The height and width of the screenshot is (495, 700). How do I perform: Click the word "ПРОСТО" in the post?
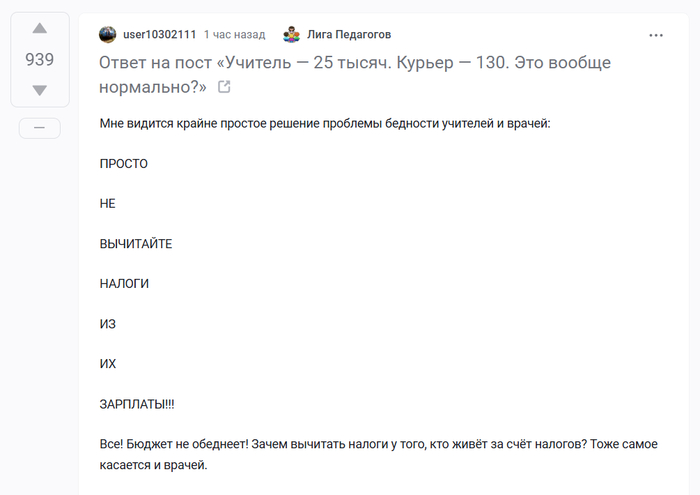click(x=124, y=163)
